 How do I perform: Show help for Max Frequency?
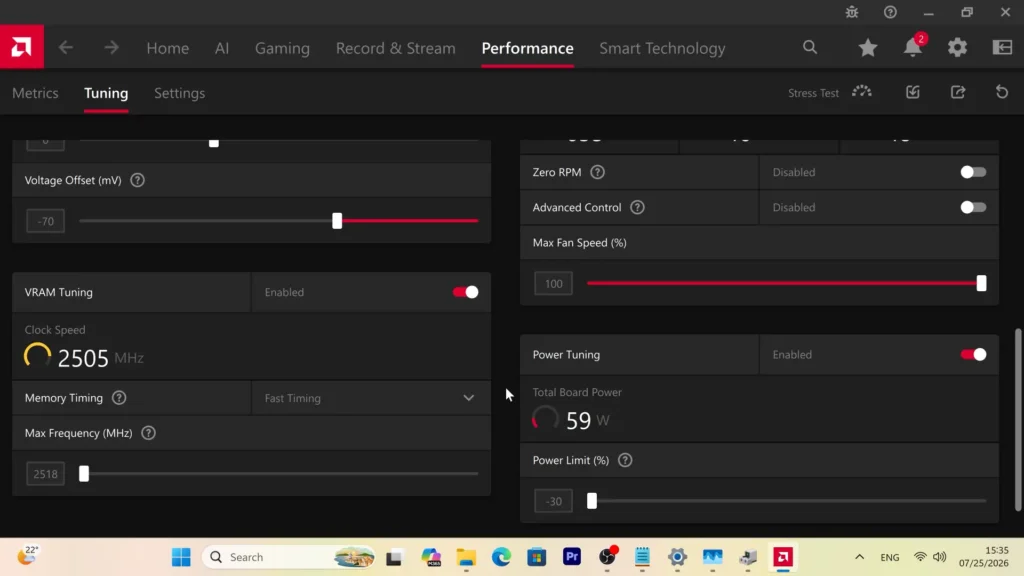(x=148, y=433)
